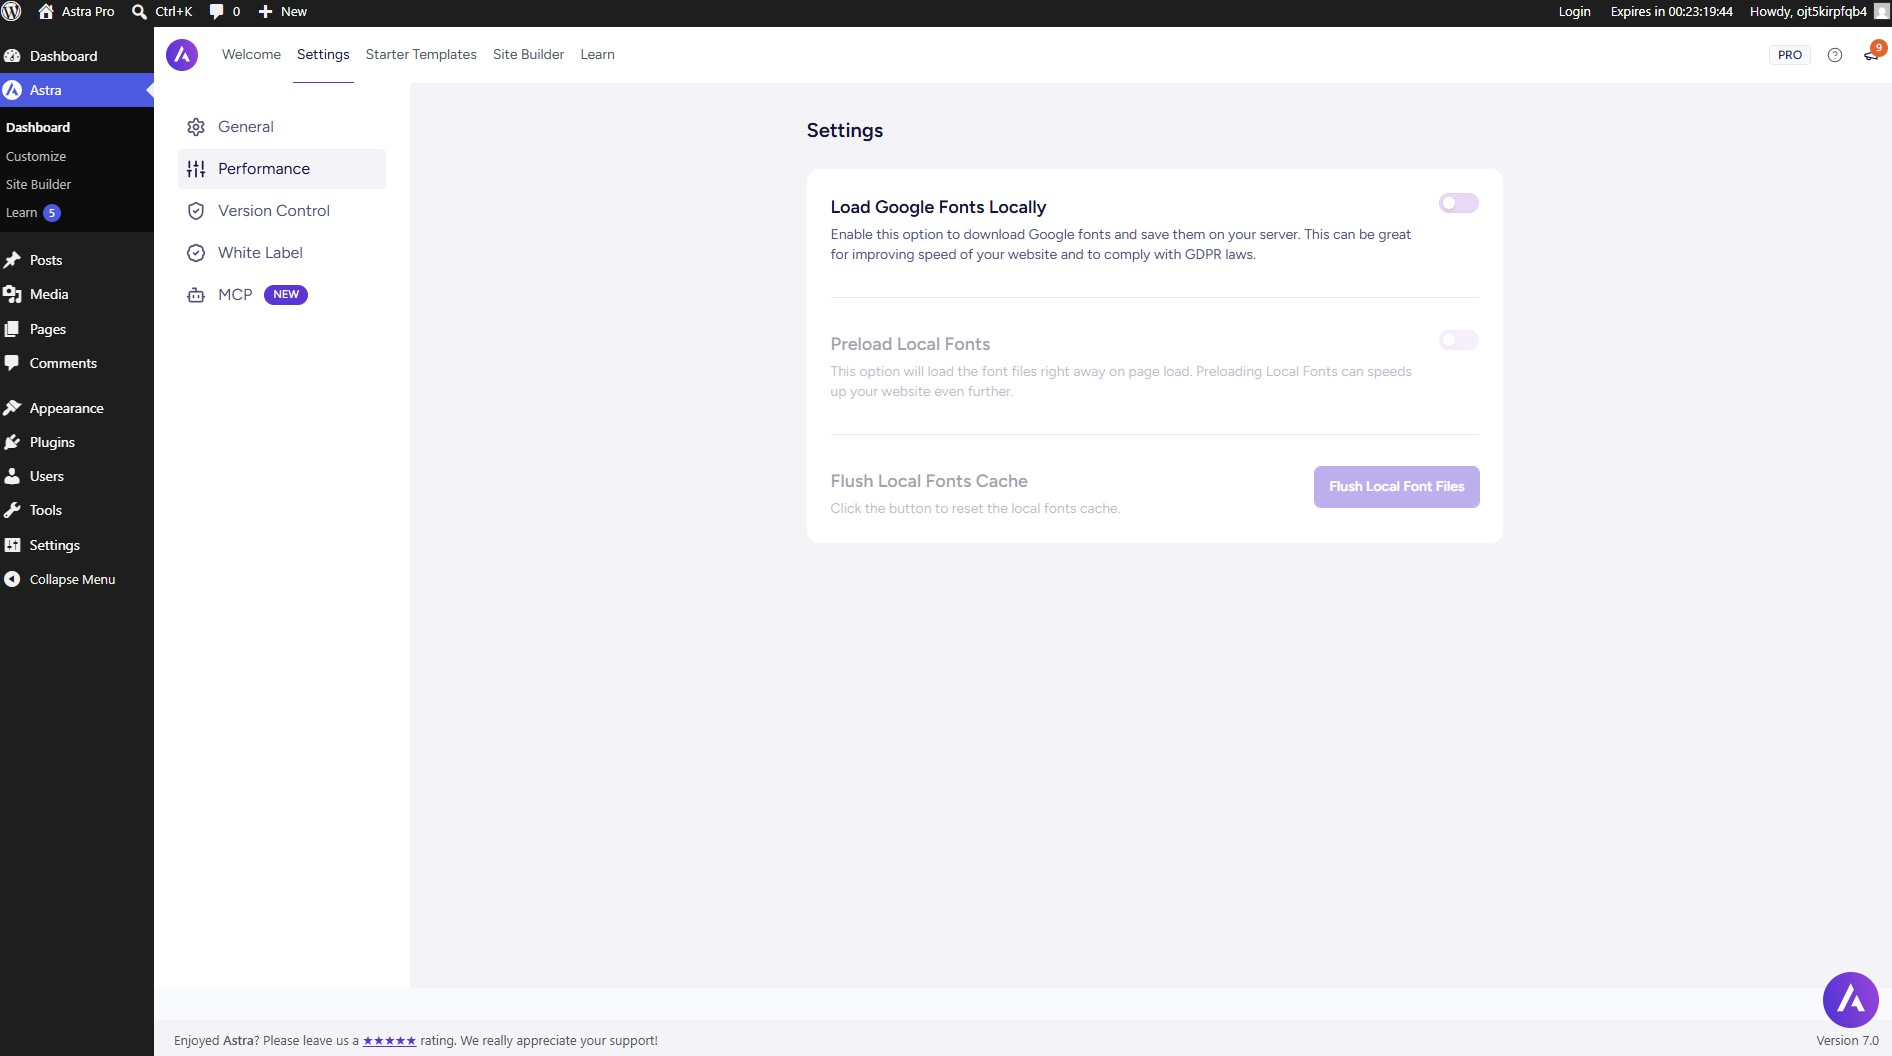Open the Starter Templates tab
This screenshot has height=1056, width=1892.
point(421,55)
